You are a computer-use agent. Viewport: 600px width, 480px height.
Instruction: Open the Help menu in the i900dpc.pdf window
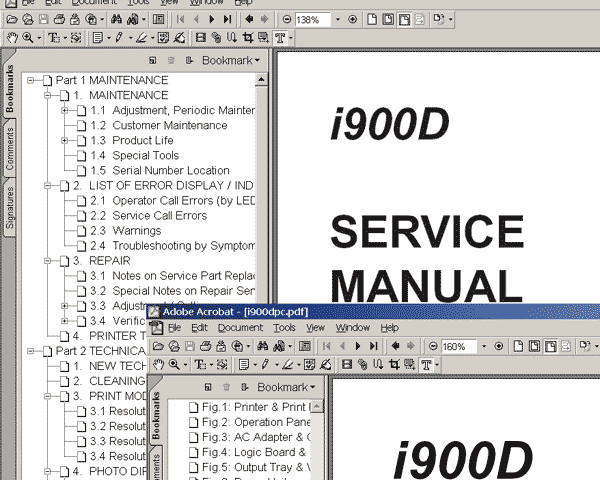coord(390,328)
